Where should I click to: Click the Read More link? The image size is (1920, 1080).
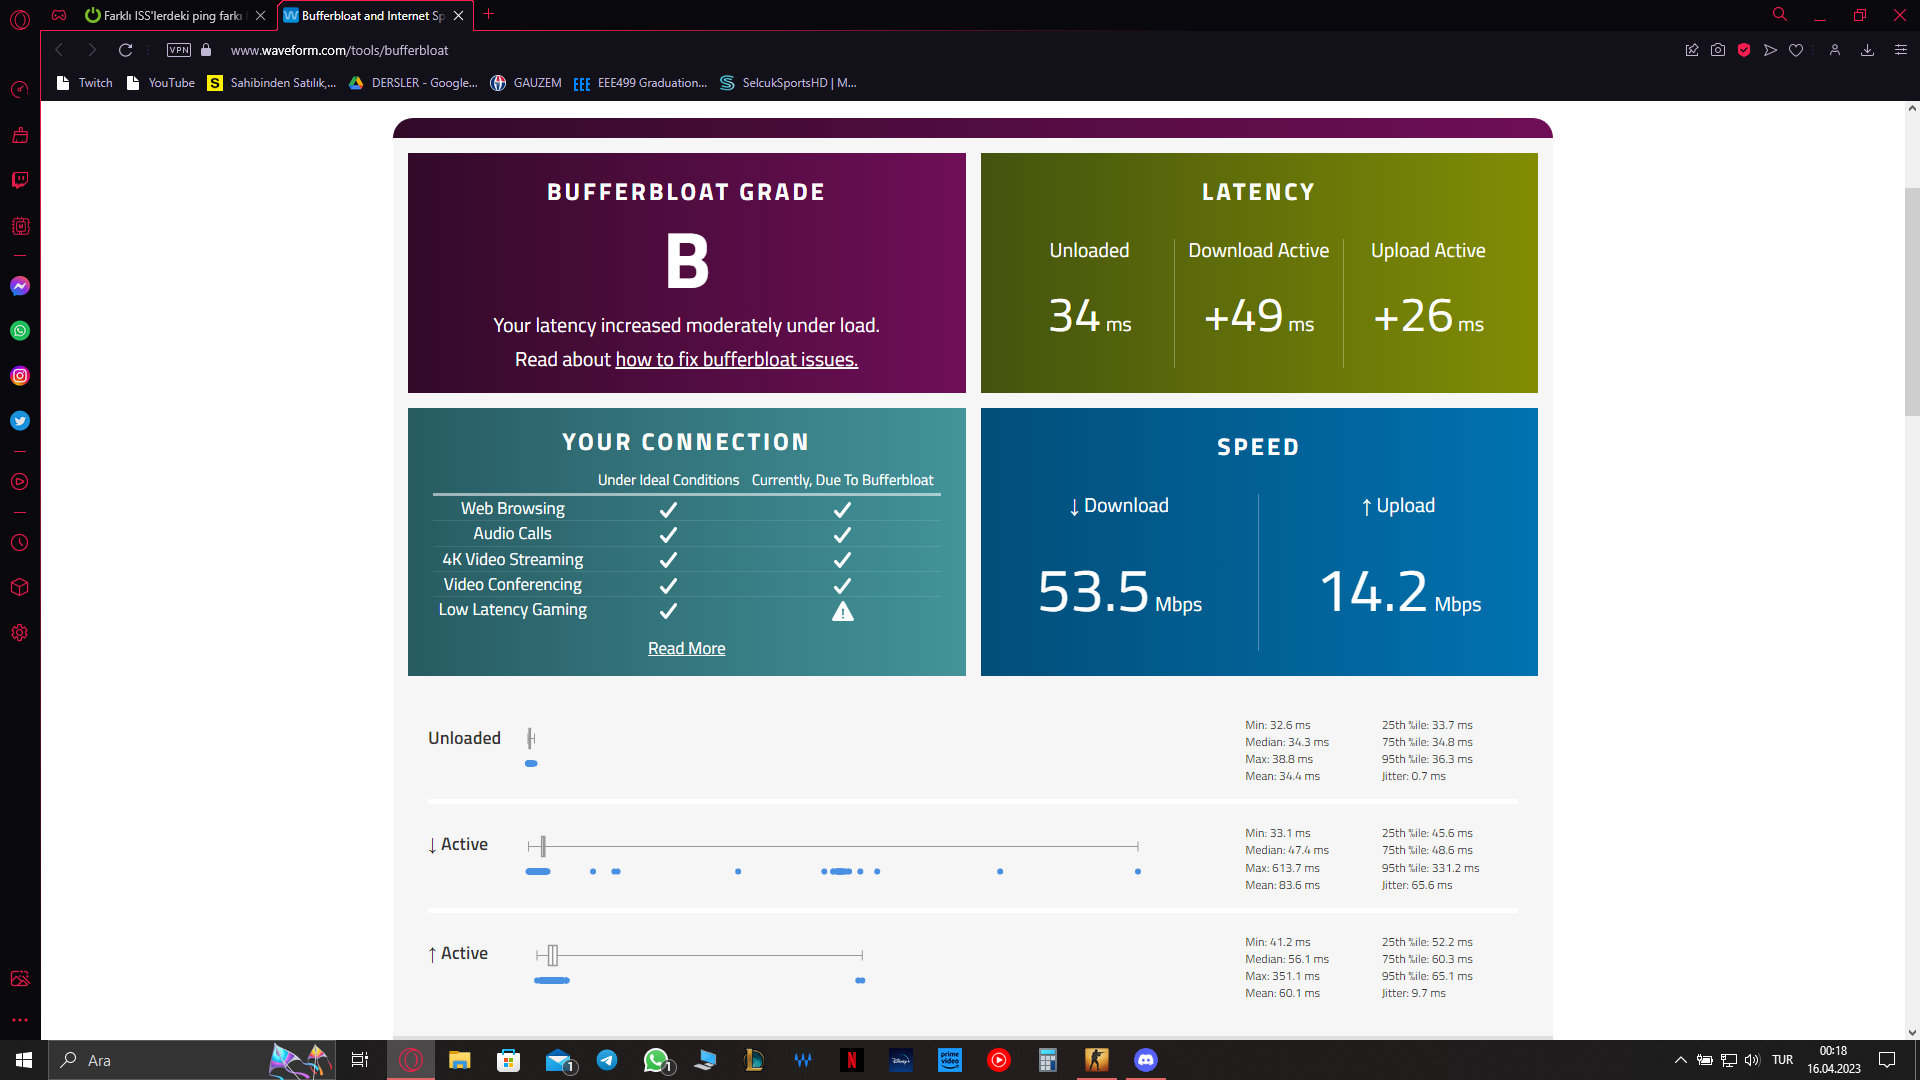pyautogui.click(x=686, y=649)
